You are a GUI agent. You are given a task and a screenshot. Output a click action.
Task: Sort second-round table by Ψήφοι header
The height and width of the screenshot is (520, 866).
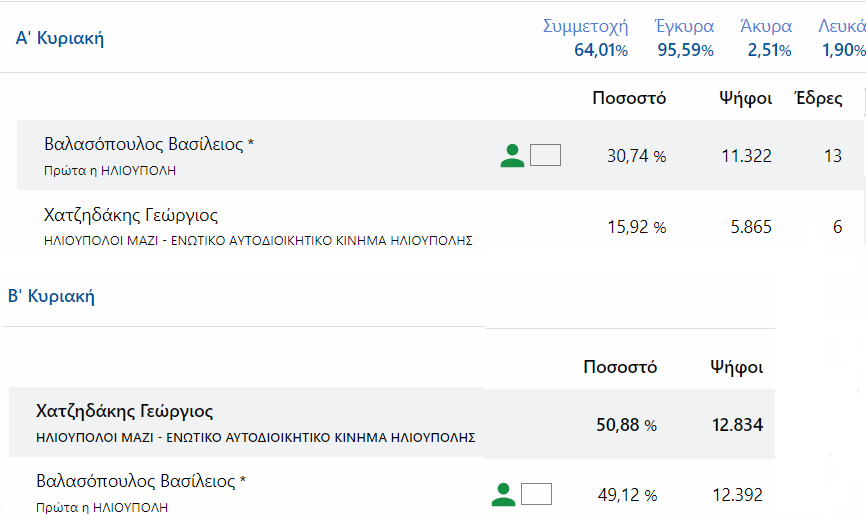pyautogui.click(x=737, y=367)
